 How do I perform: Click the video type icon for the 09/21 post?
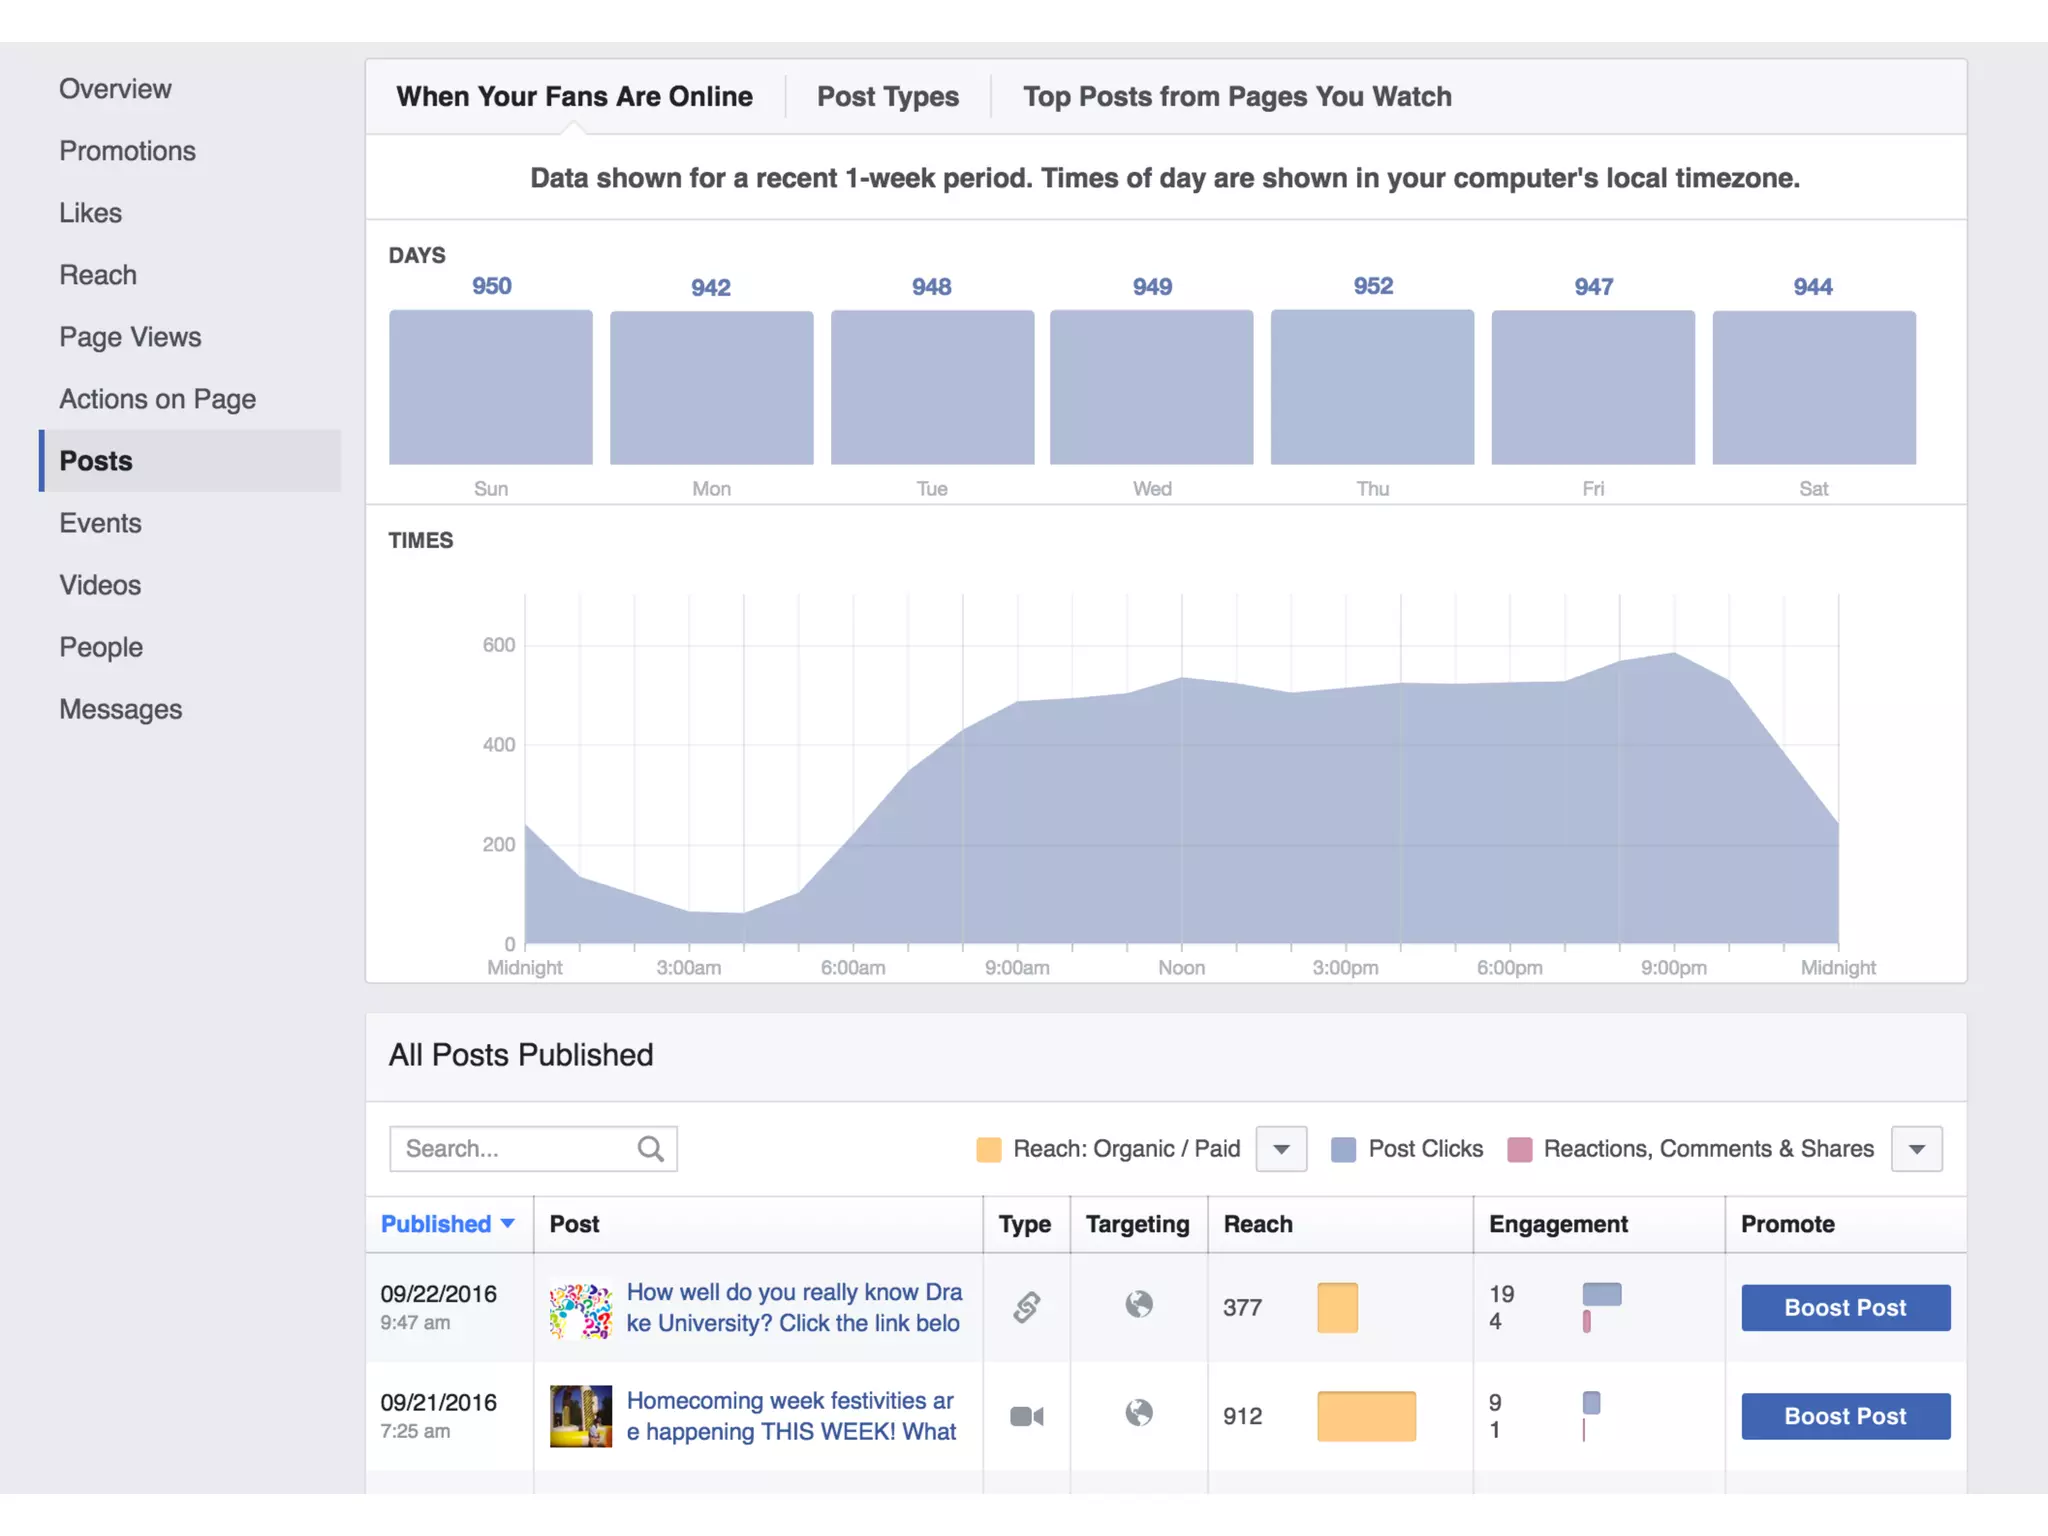[1026, 1416]
